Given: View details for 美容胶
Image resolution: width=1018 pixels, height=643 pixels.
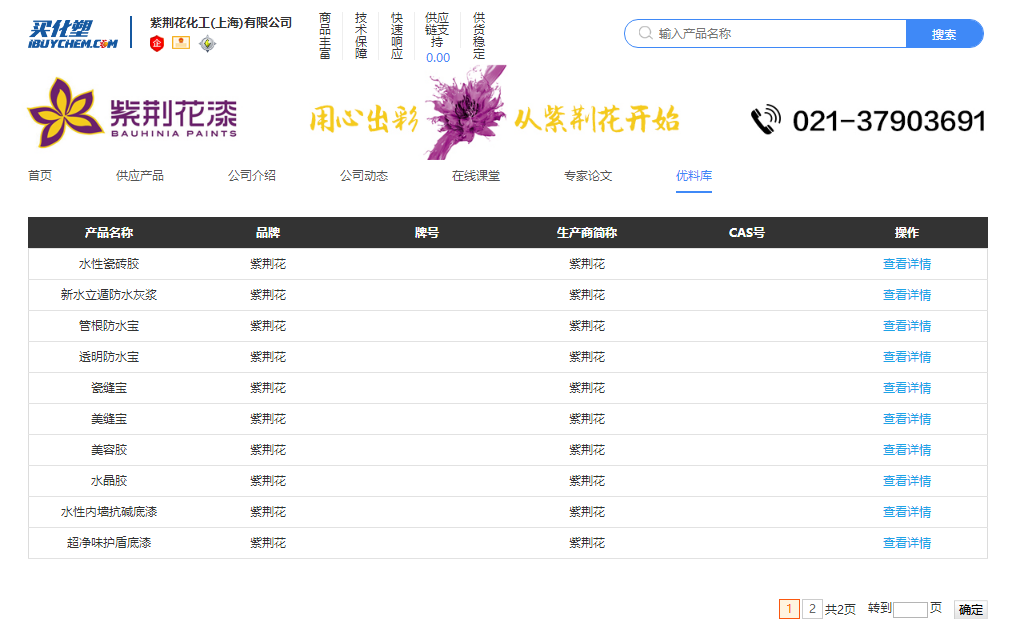Looking at the screenshot, I should [907, 449].
